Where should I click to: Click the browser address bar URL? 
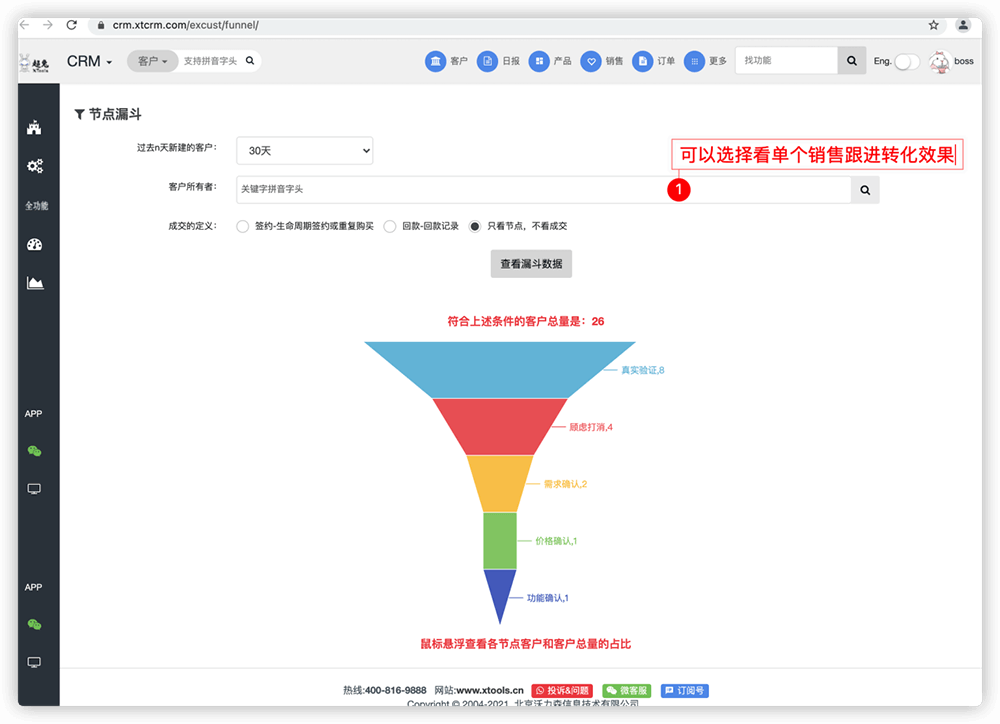pos(186,25)
